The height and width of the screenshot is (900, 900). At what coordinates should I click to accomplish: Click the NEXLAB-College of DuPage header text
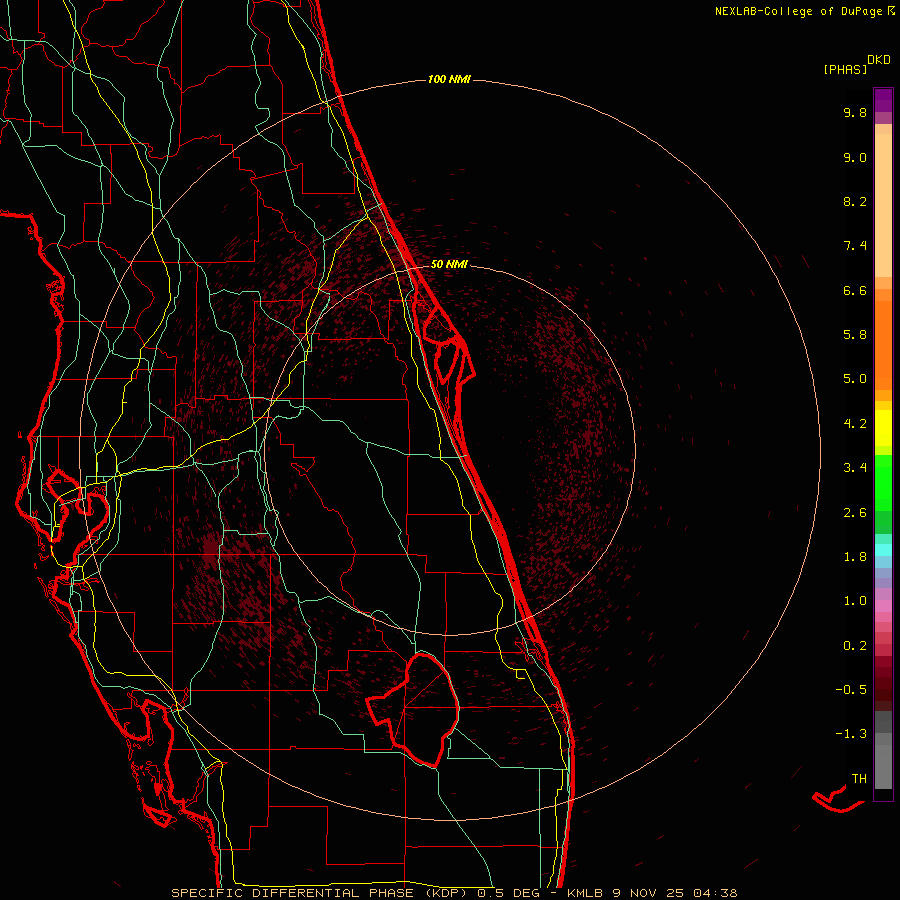[x=798, y=11]
